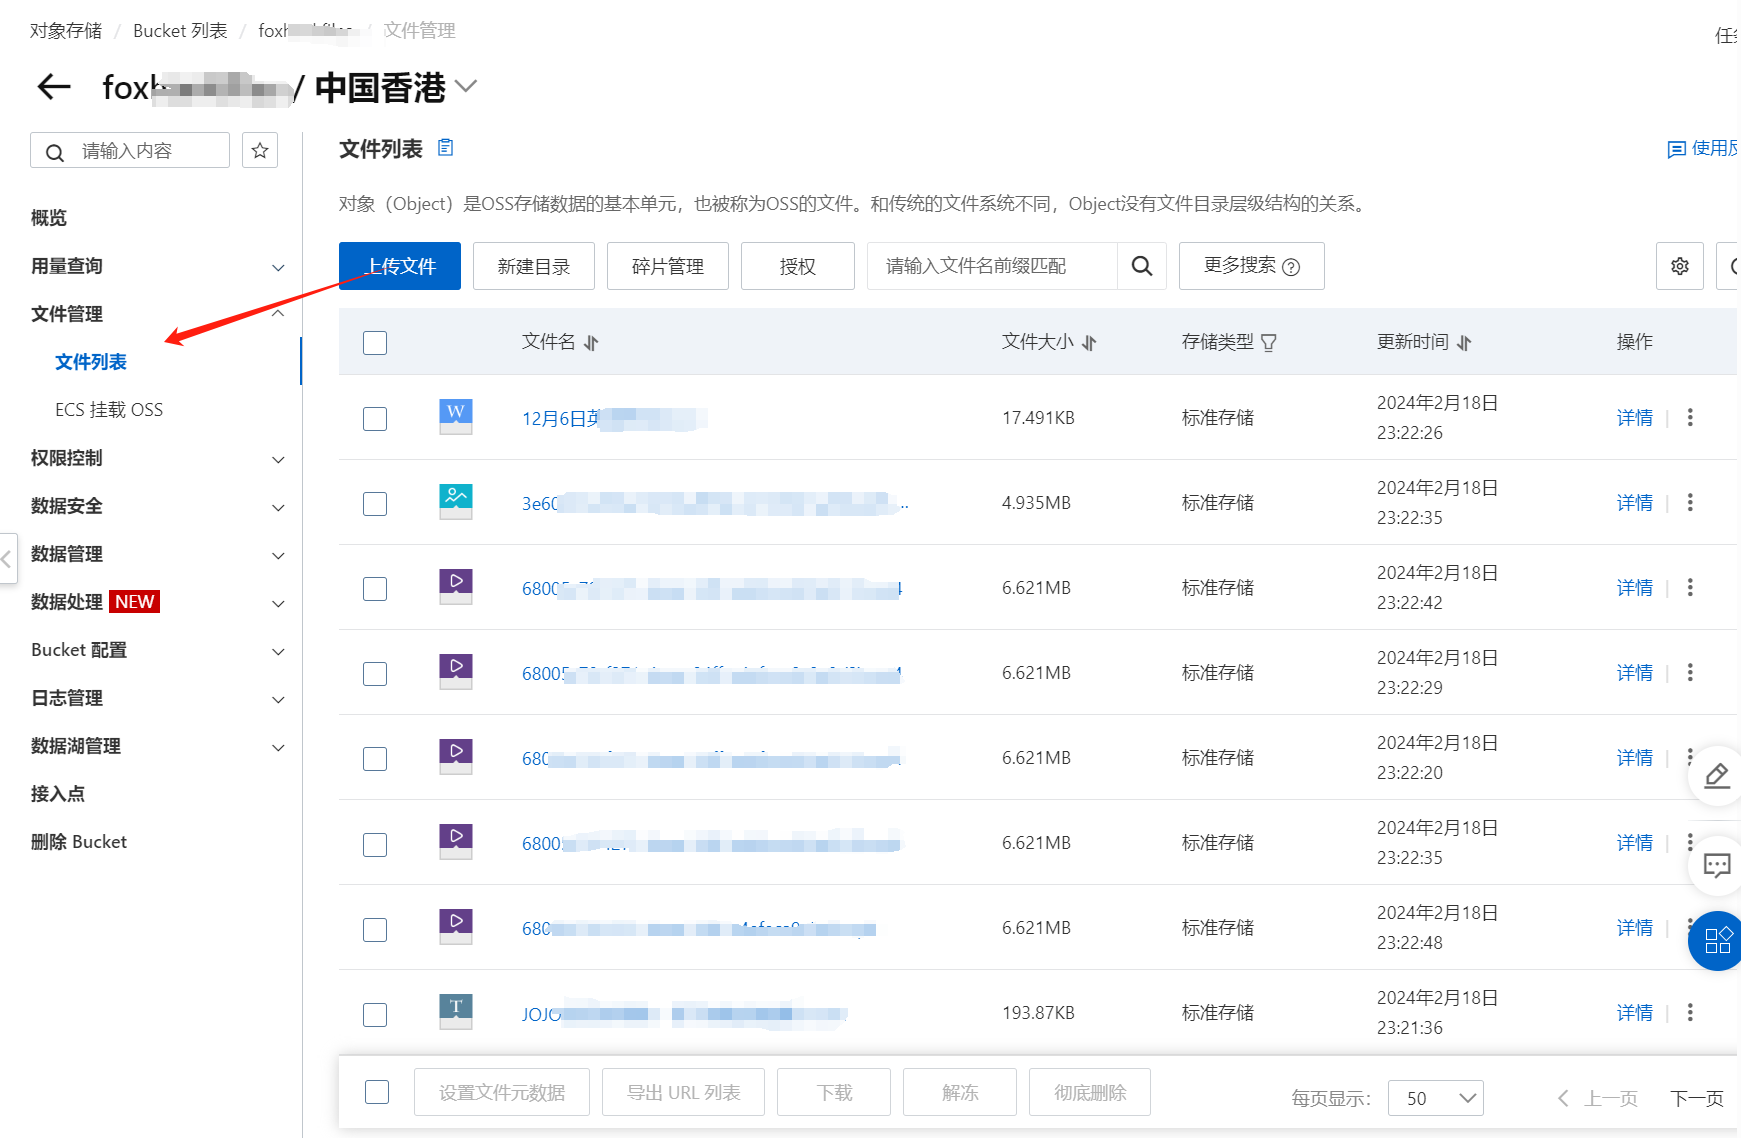Screen dimensions: 1741x1138
Task: Expand the 数据安全 sidebar section
Action: 278,507
